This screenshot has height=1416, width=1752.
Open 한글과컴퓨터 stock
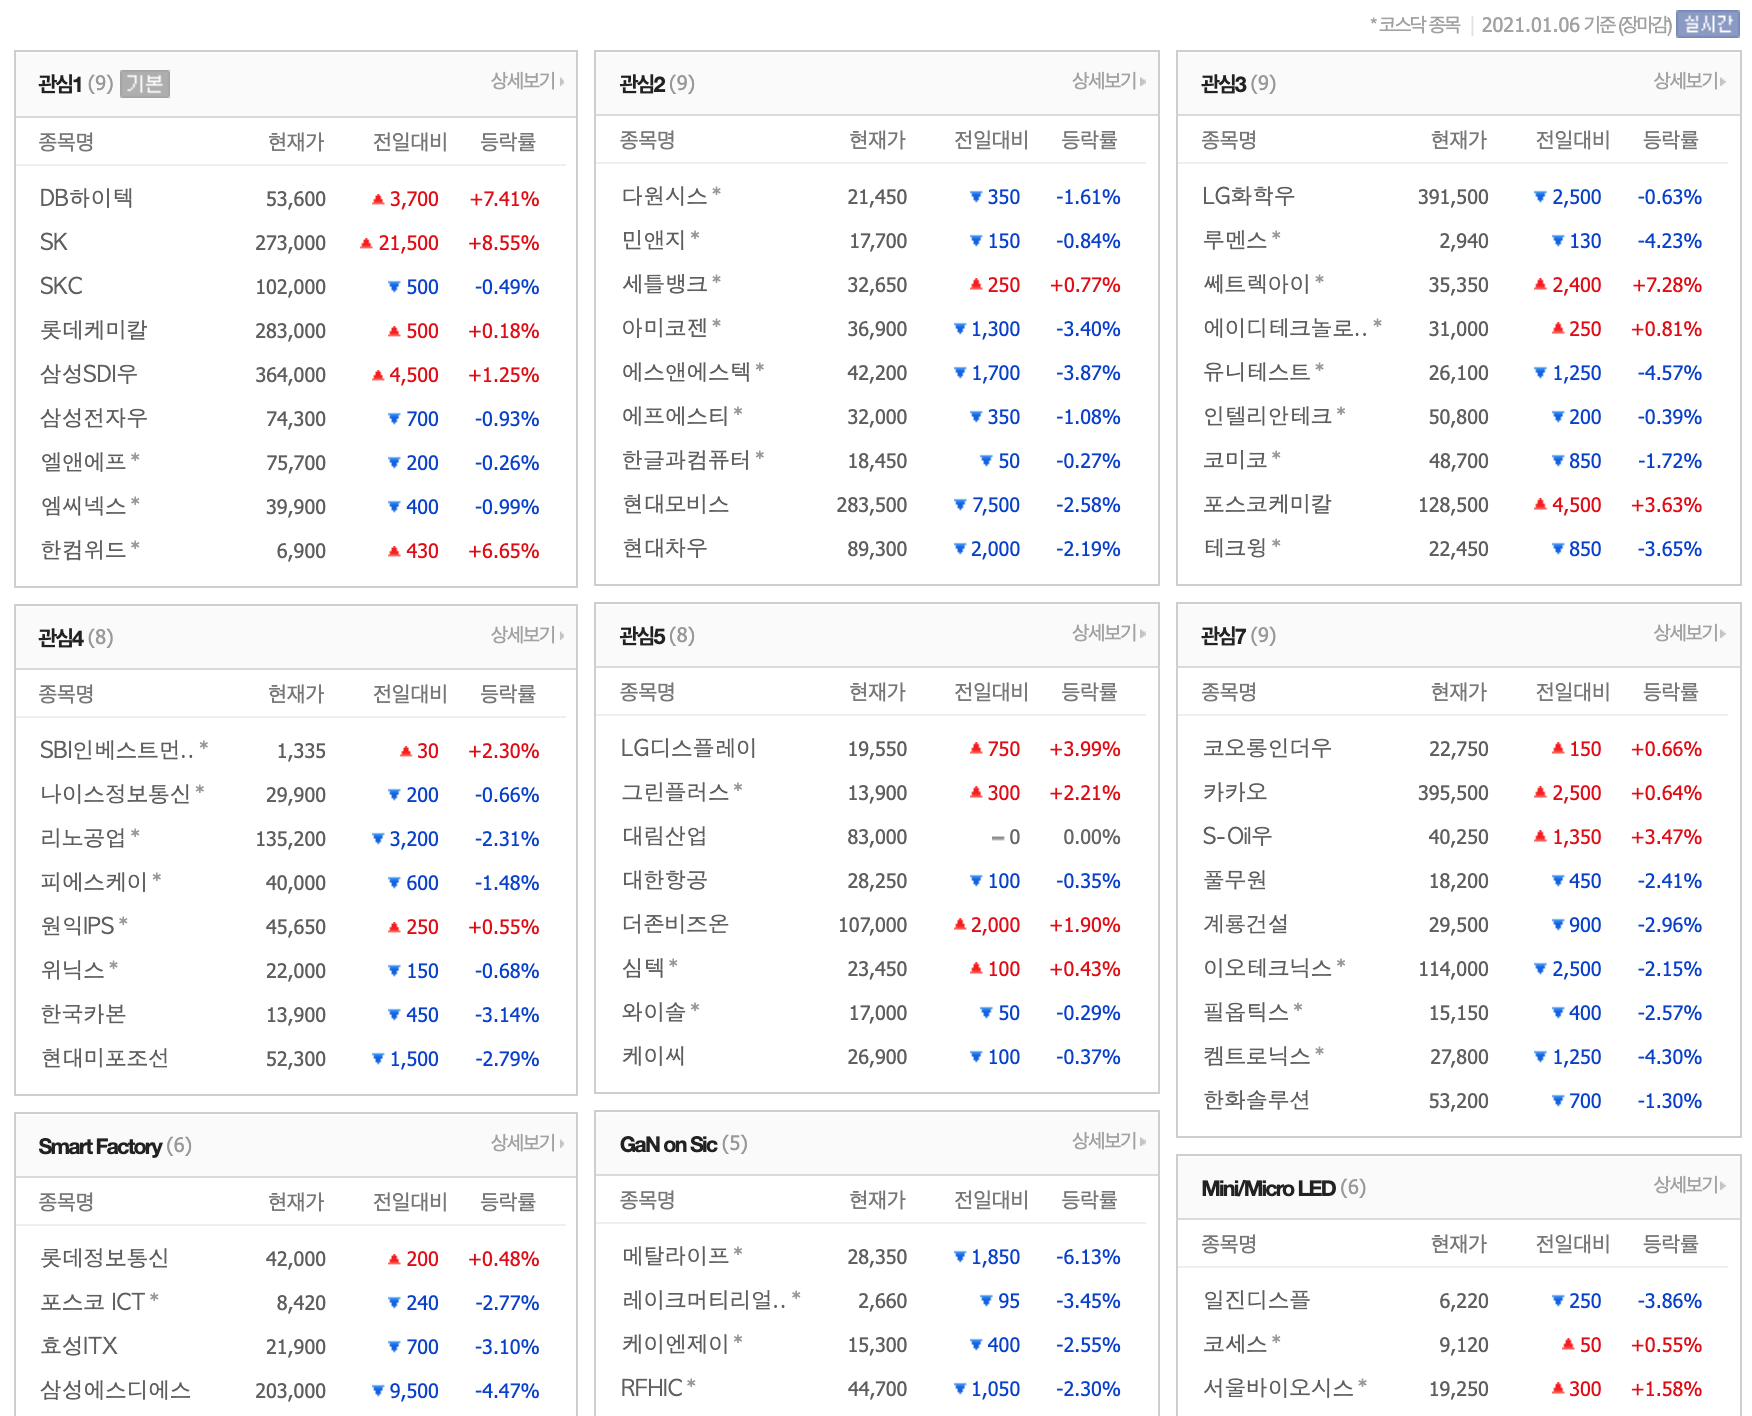point(686,460)
